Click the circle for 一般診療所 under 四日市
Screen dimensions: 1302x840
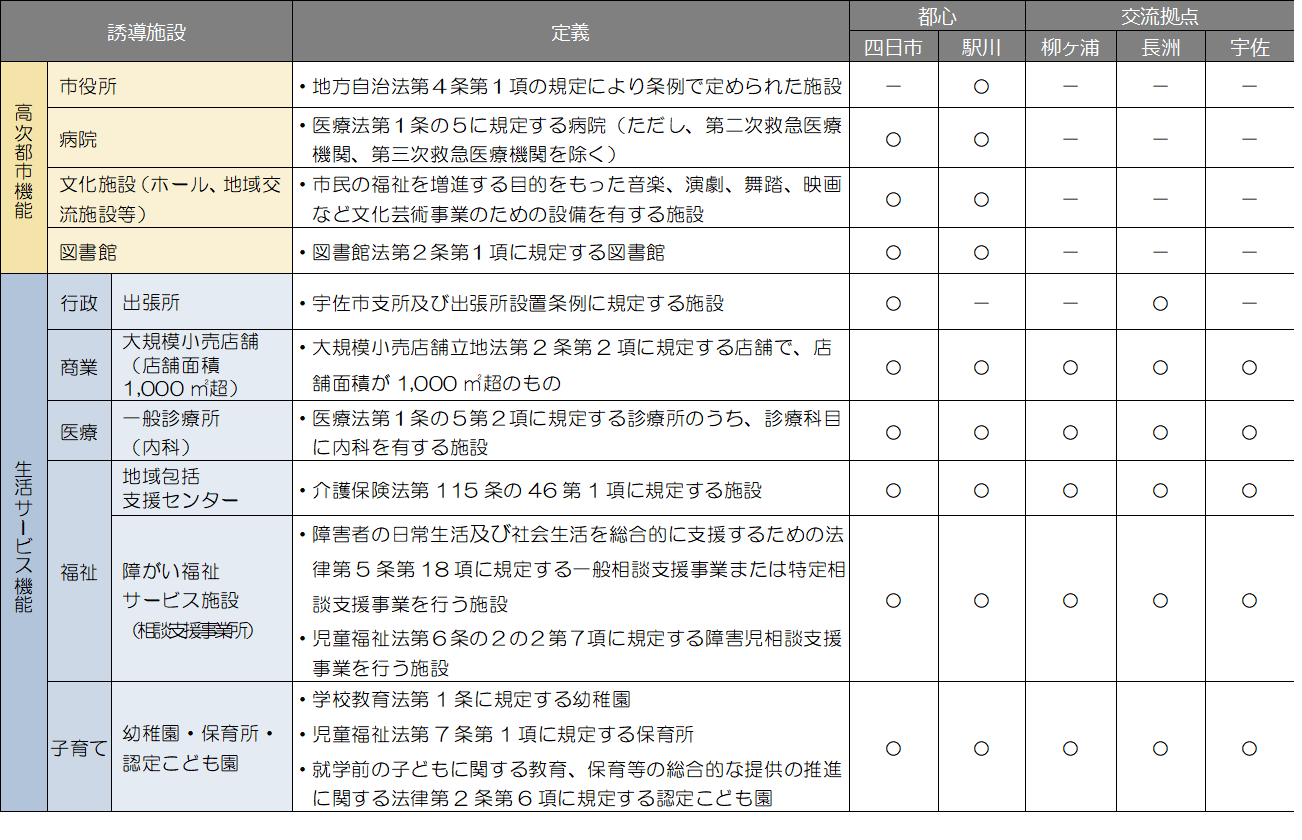coord(894,432)
